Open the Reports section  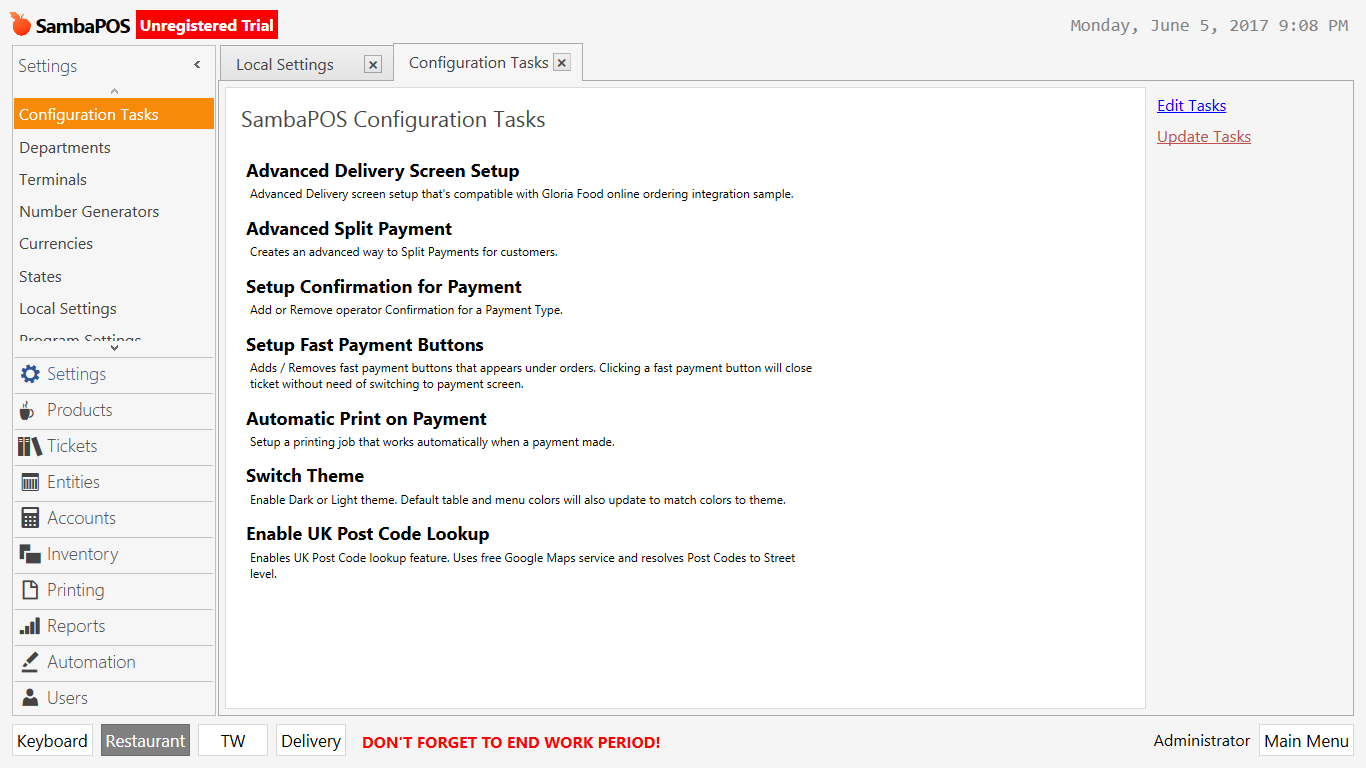point(114,626)
